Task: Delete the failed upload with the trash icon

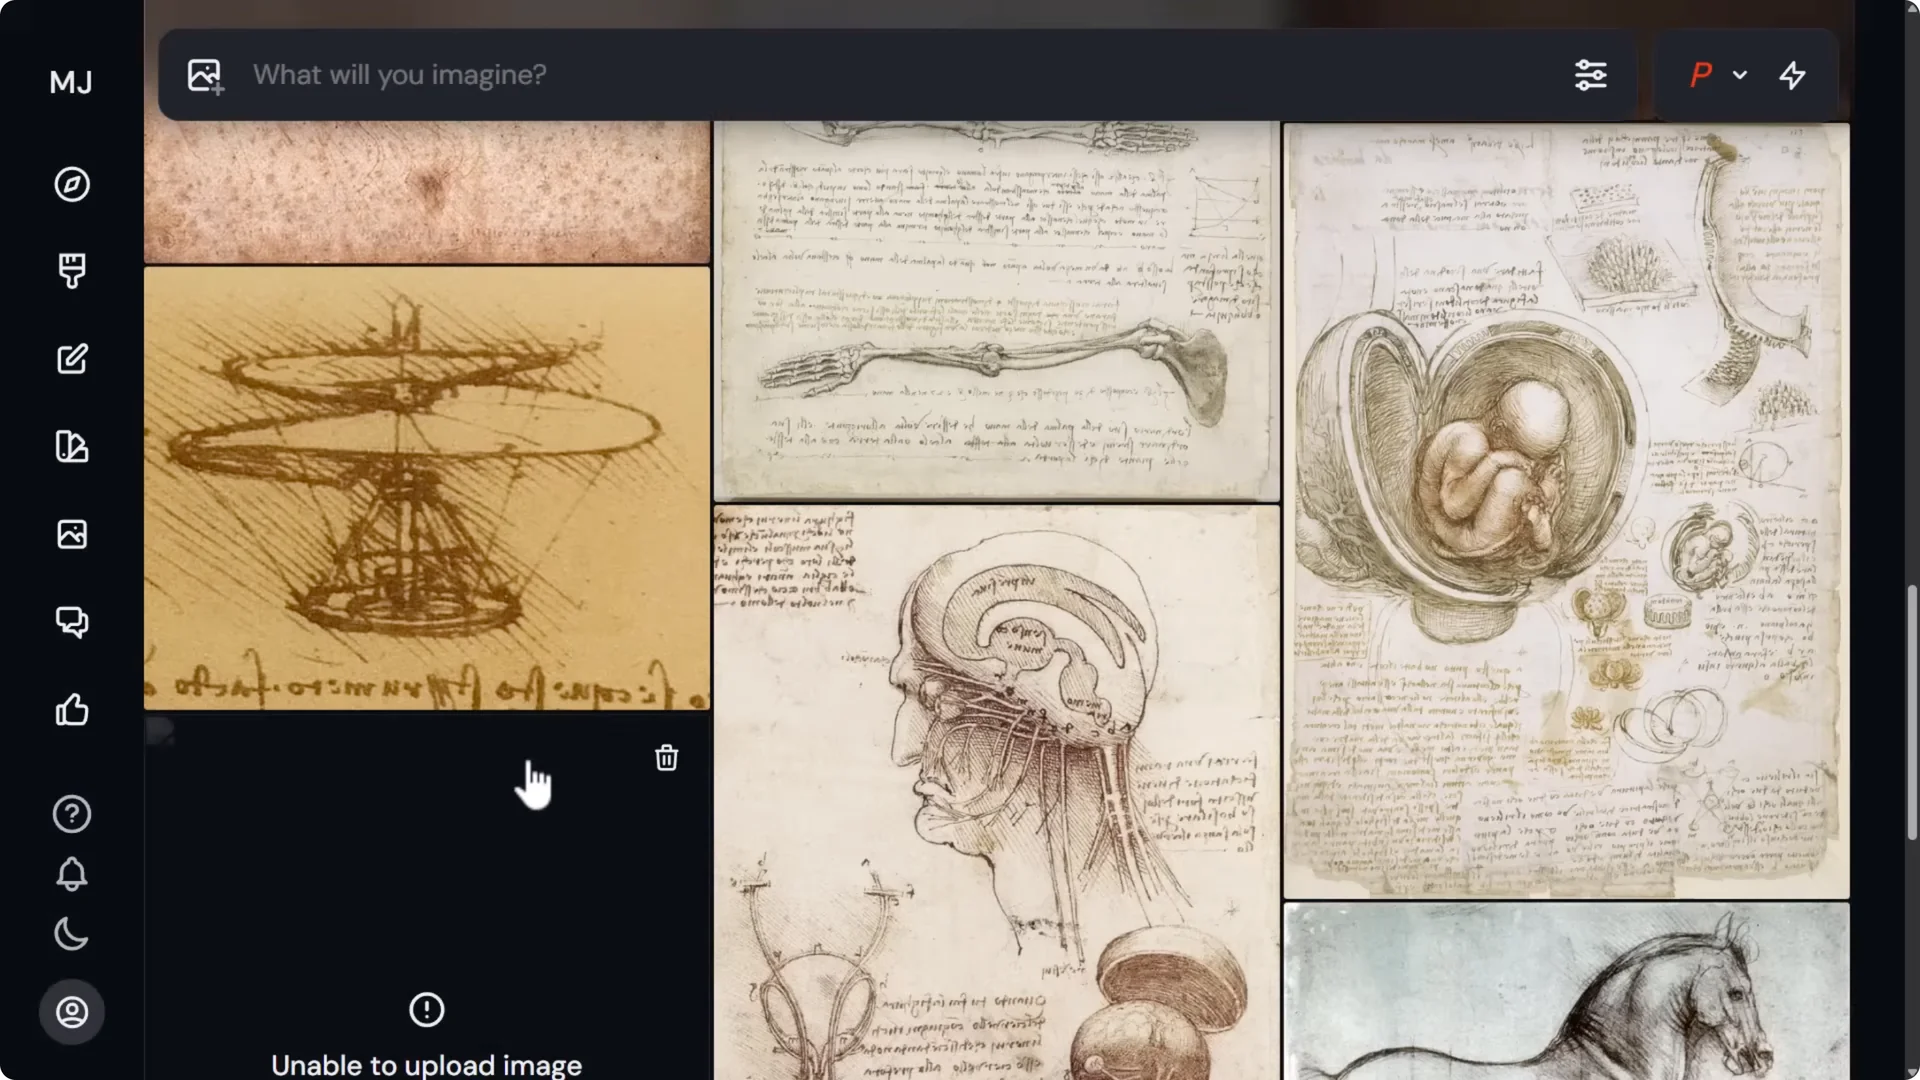Action: (x=666, y=758)
